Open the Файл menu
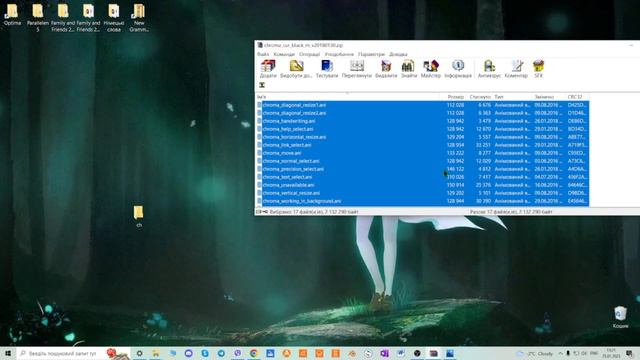 [x=263, y=54]
